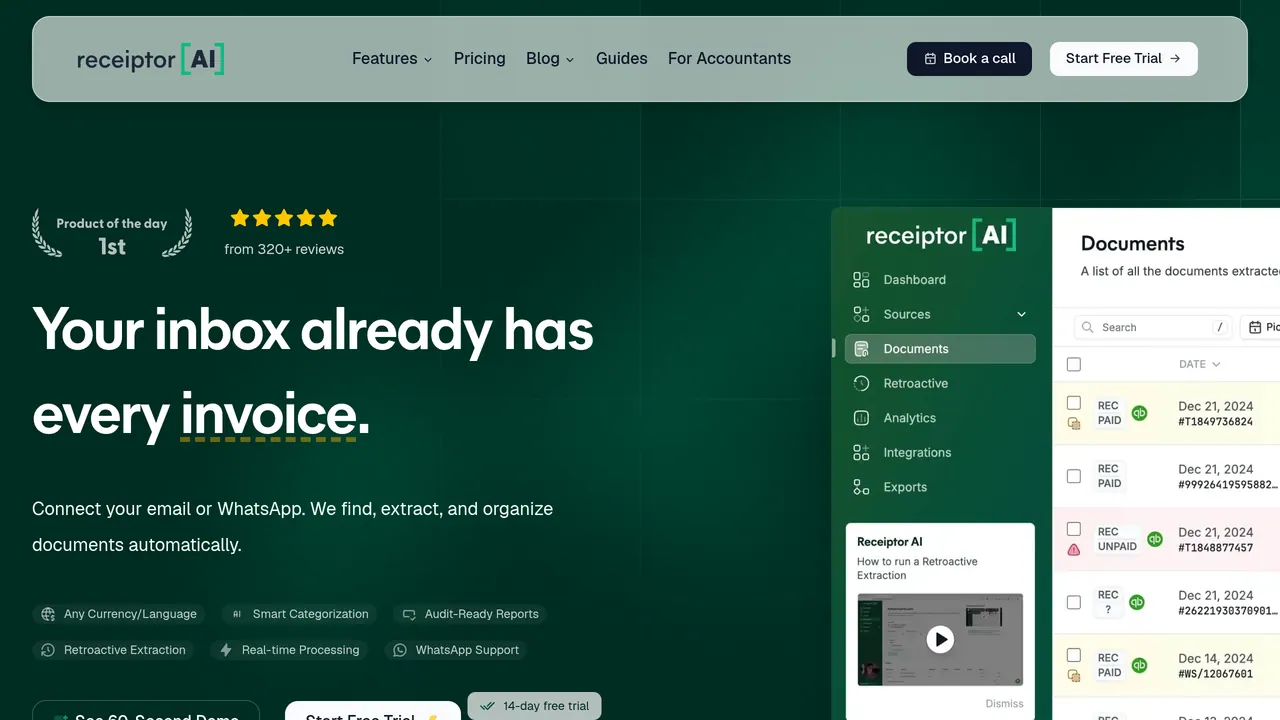Click the 'How to run a Retroactive Extraction' text

click(917, 568)
